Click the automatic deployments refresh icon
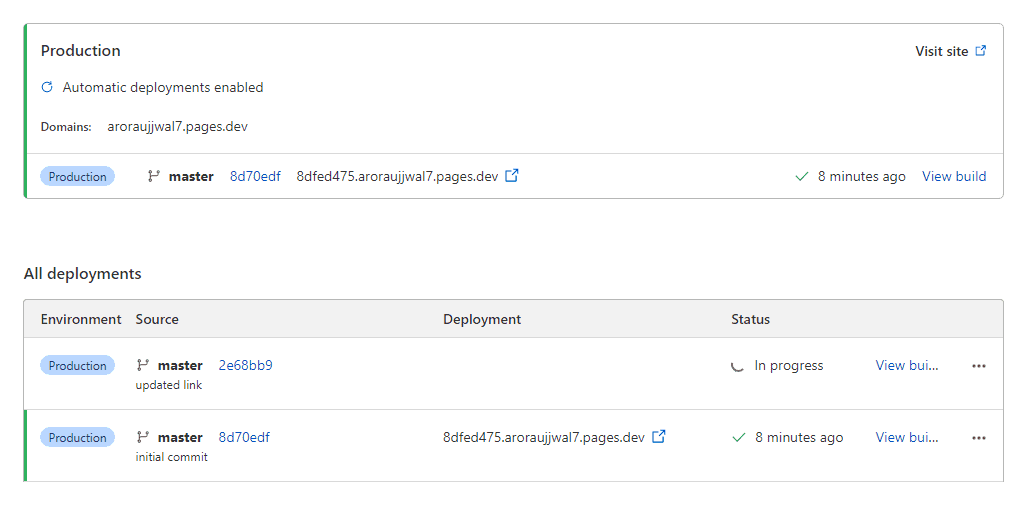The width and height of the screenshot is (1026, 519). click(x=47, y=88)
